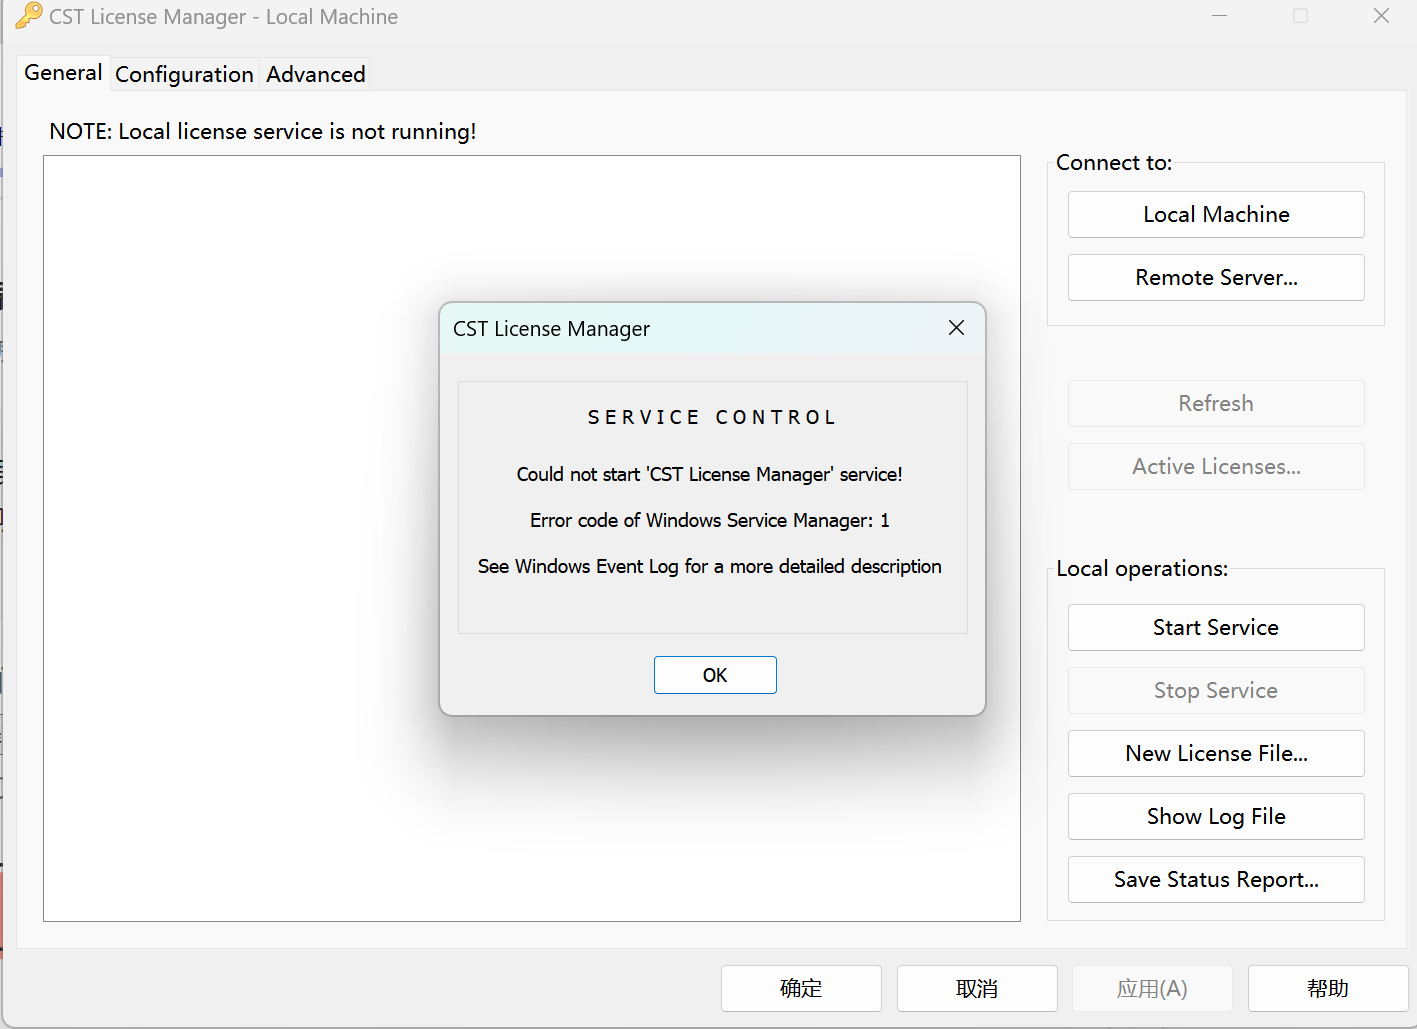Open the Configuration tab
1417x1029 pixels.
[x=184, y=74]
